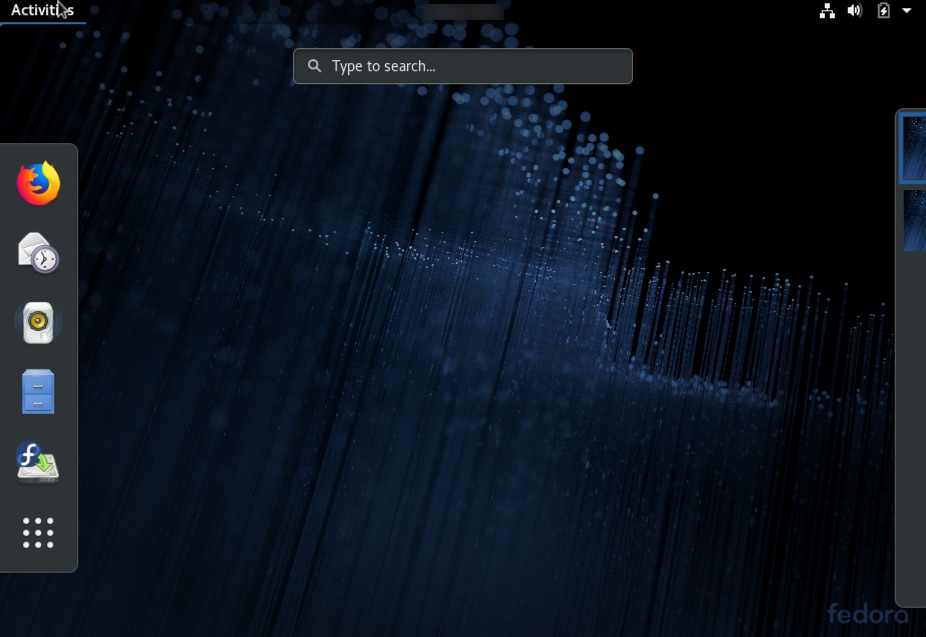The width and height of the screenshot is (926, 637).
Task: Show all applications grid
Action: tap(38, 532)
